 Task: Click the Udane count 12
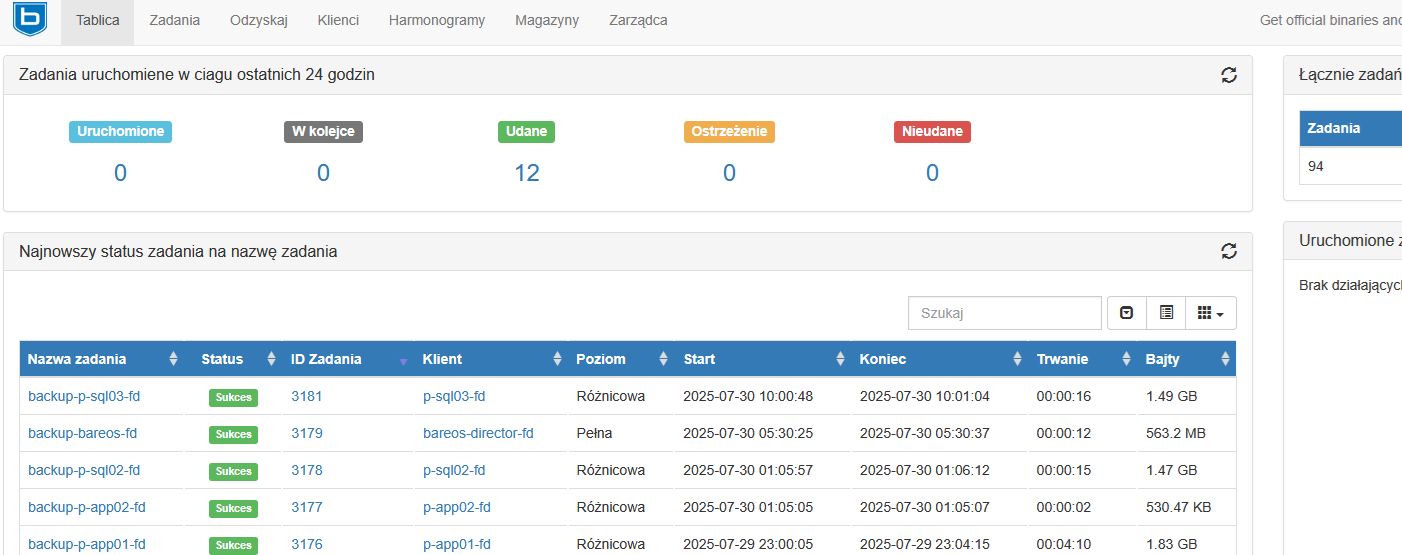527,173
